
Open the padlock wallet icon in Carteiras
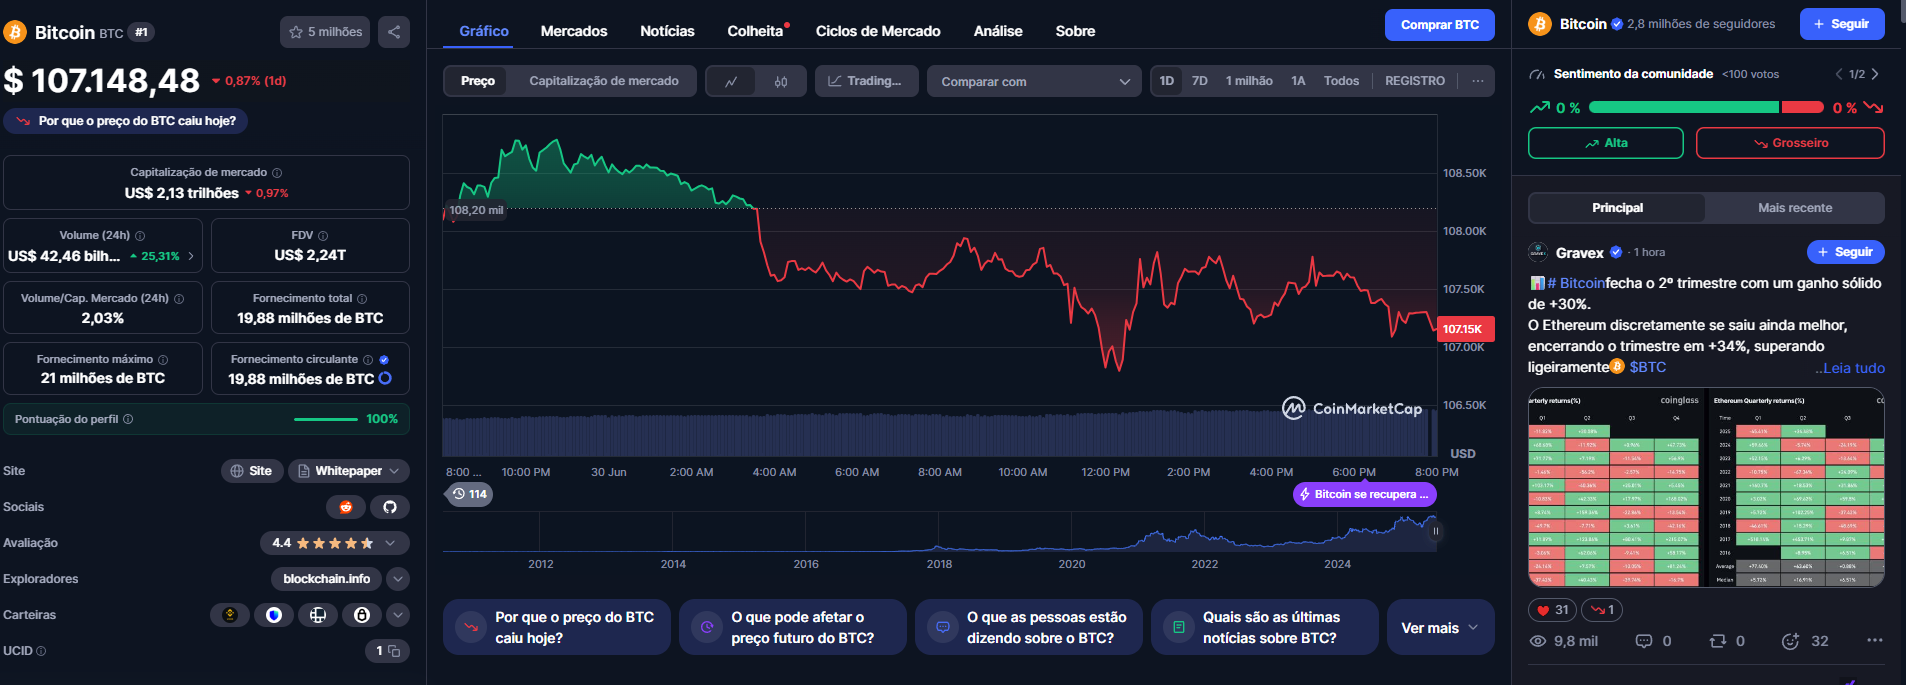tap(362, 615)
